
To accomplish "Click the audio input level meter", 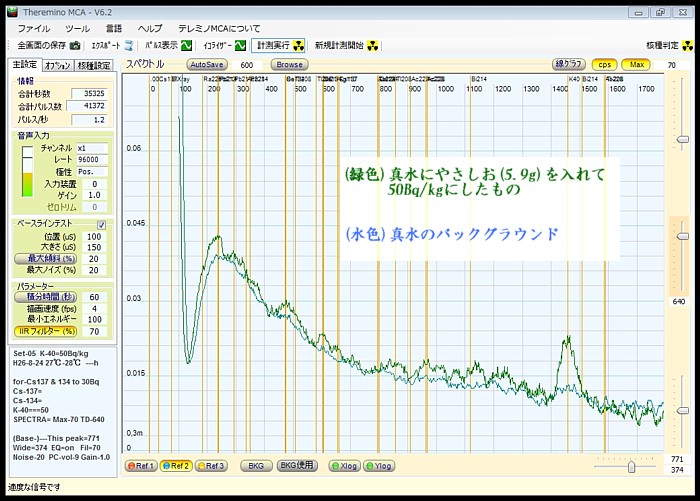I will (28, 171).
